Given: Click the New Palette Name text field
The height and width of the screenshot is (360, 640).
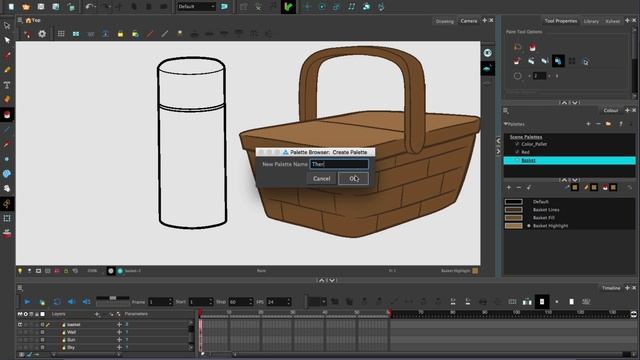Looking at the screenshot, I should tap(339, 164).
